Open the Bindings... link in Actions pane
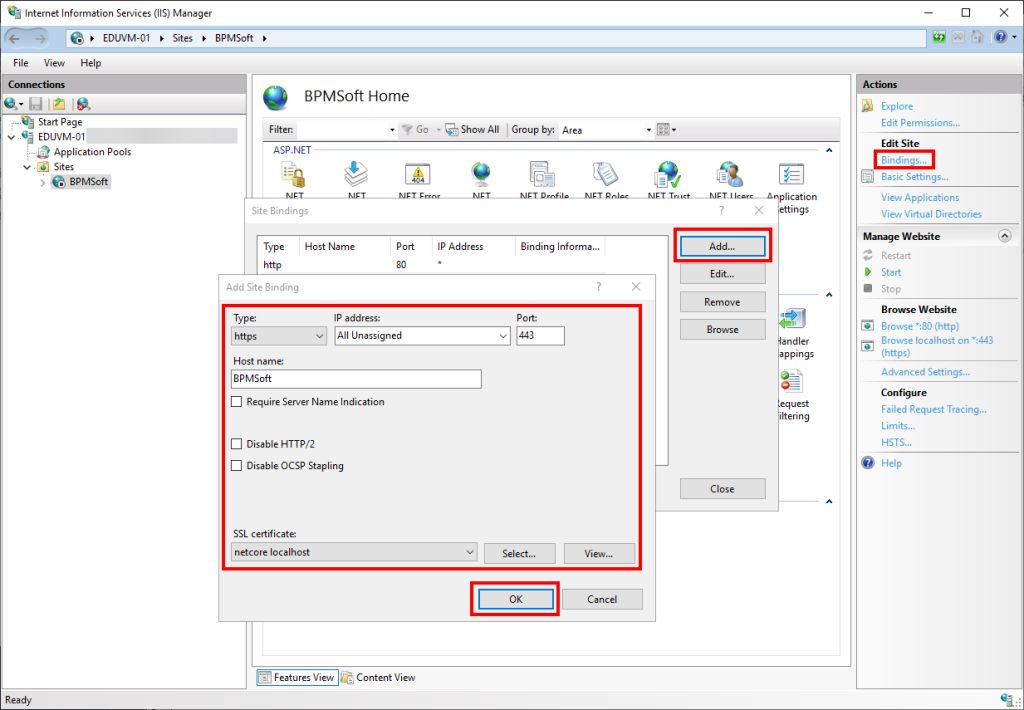1024x710 pixels. [x=904, y=160]
